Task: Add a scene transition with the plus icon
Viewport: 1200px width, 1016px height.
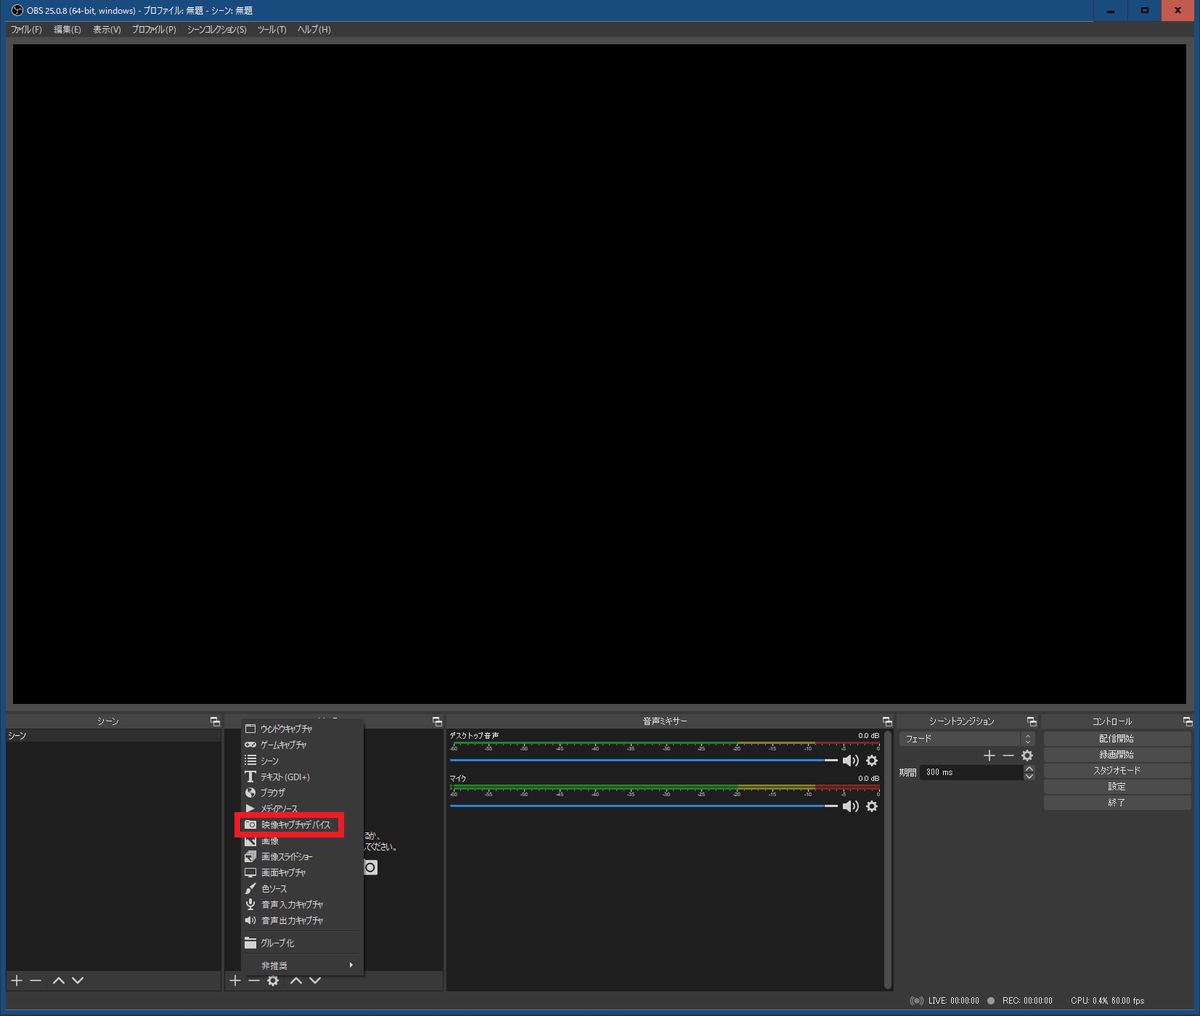Action: 990,756
